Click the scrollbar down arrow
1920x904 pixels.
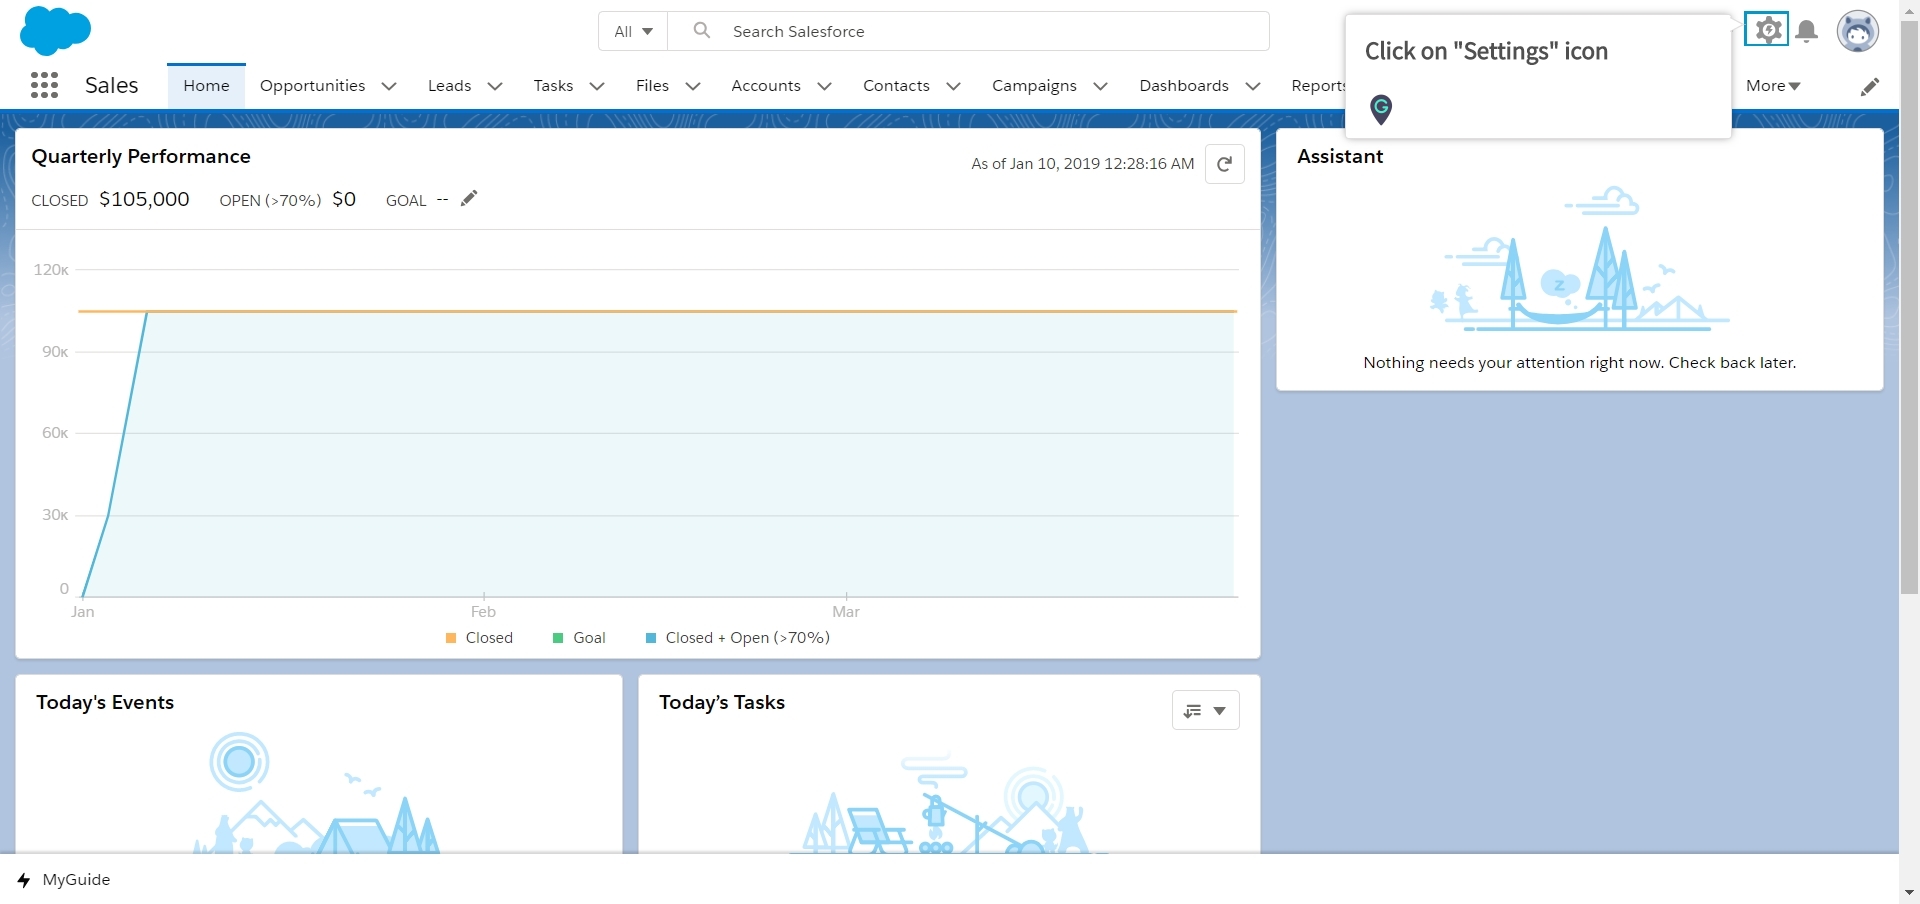point(1909,893)
